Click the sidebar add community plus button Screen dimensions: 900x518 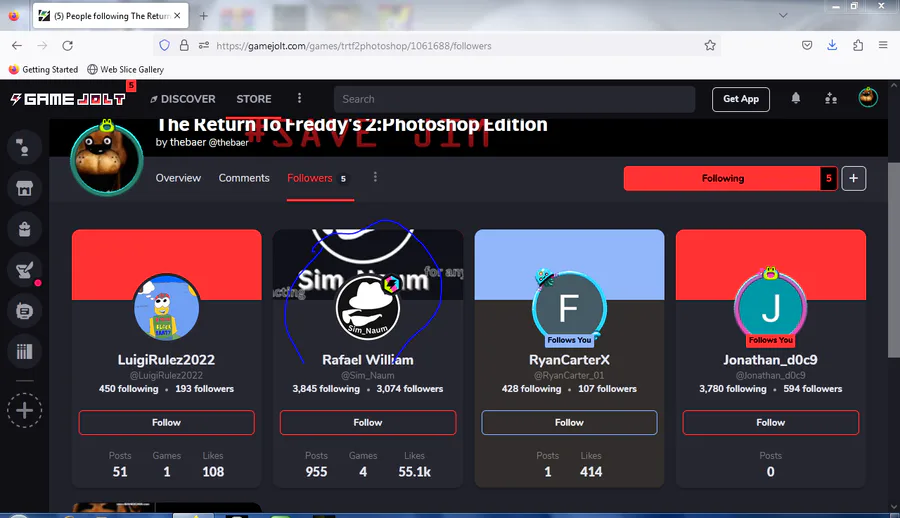(x=24, y=410)
